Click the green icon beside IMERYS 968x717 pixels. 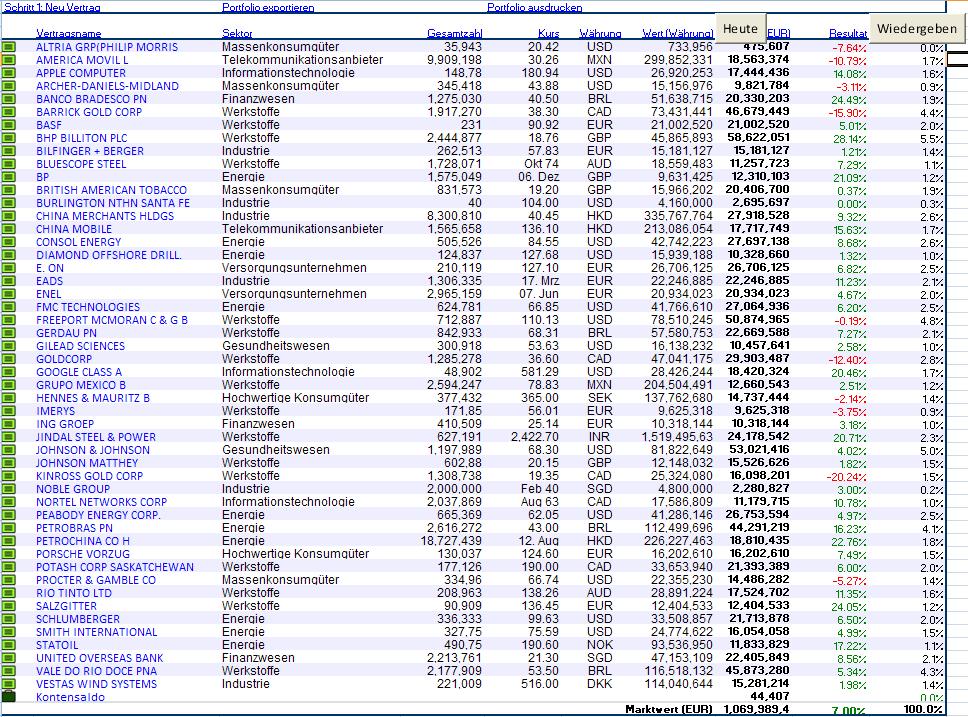8,411
